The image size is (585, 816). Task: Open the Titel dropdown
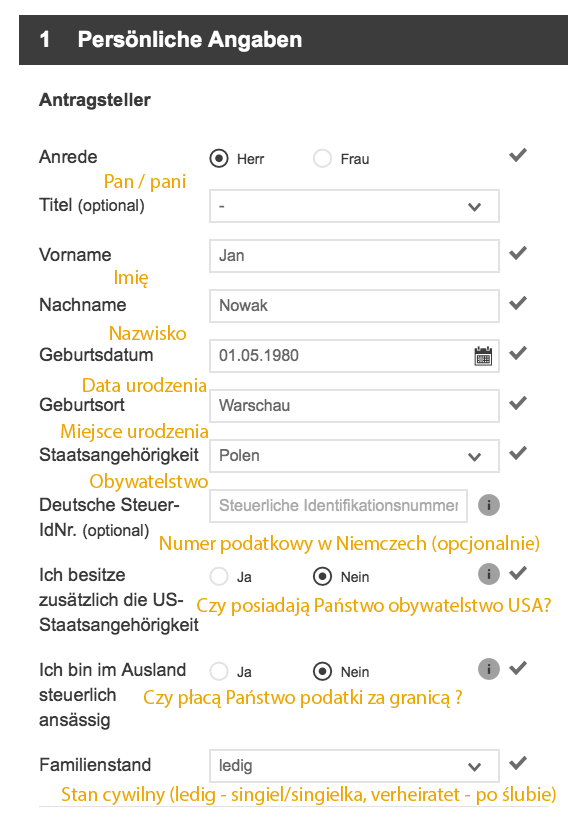(x=354, y=206)
